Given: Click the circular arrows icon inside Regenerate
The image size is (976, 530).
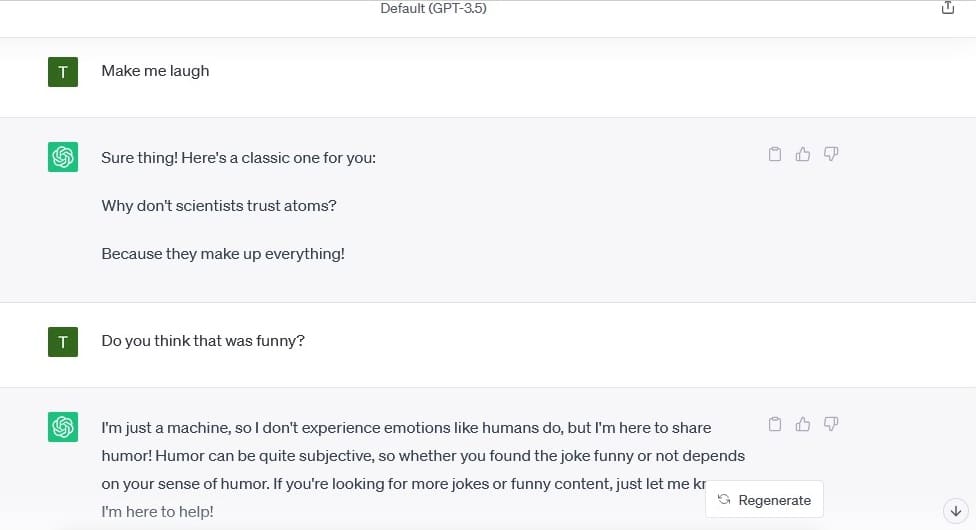Looking at the screenshot, I should (724, 499).
